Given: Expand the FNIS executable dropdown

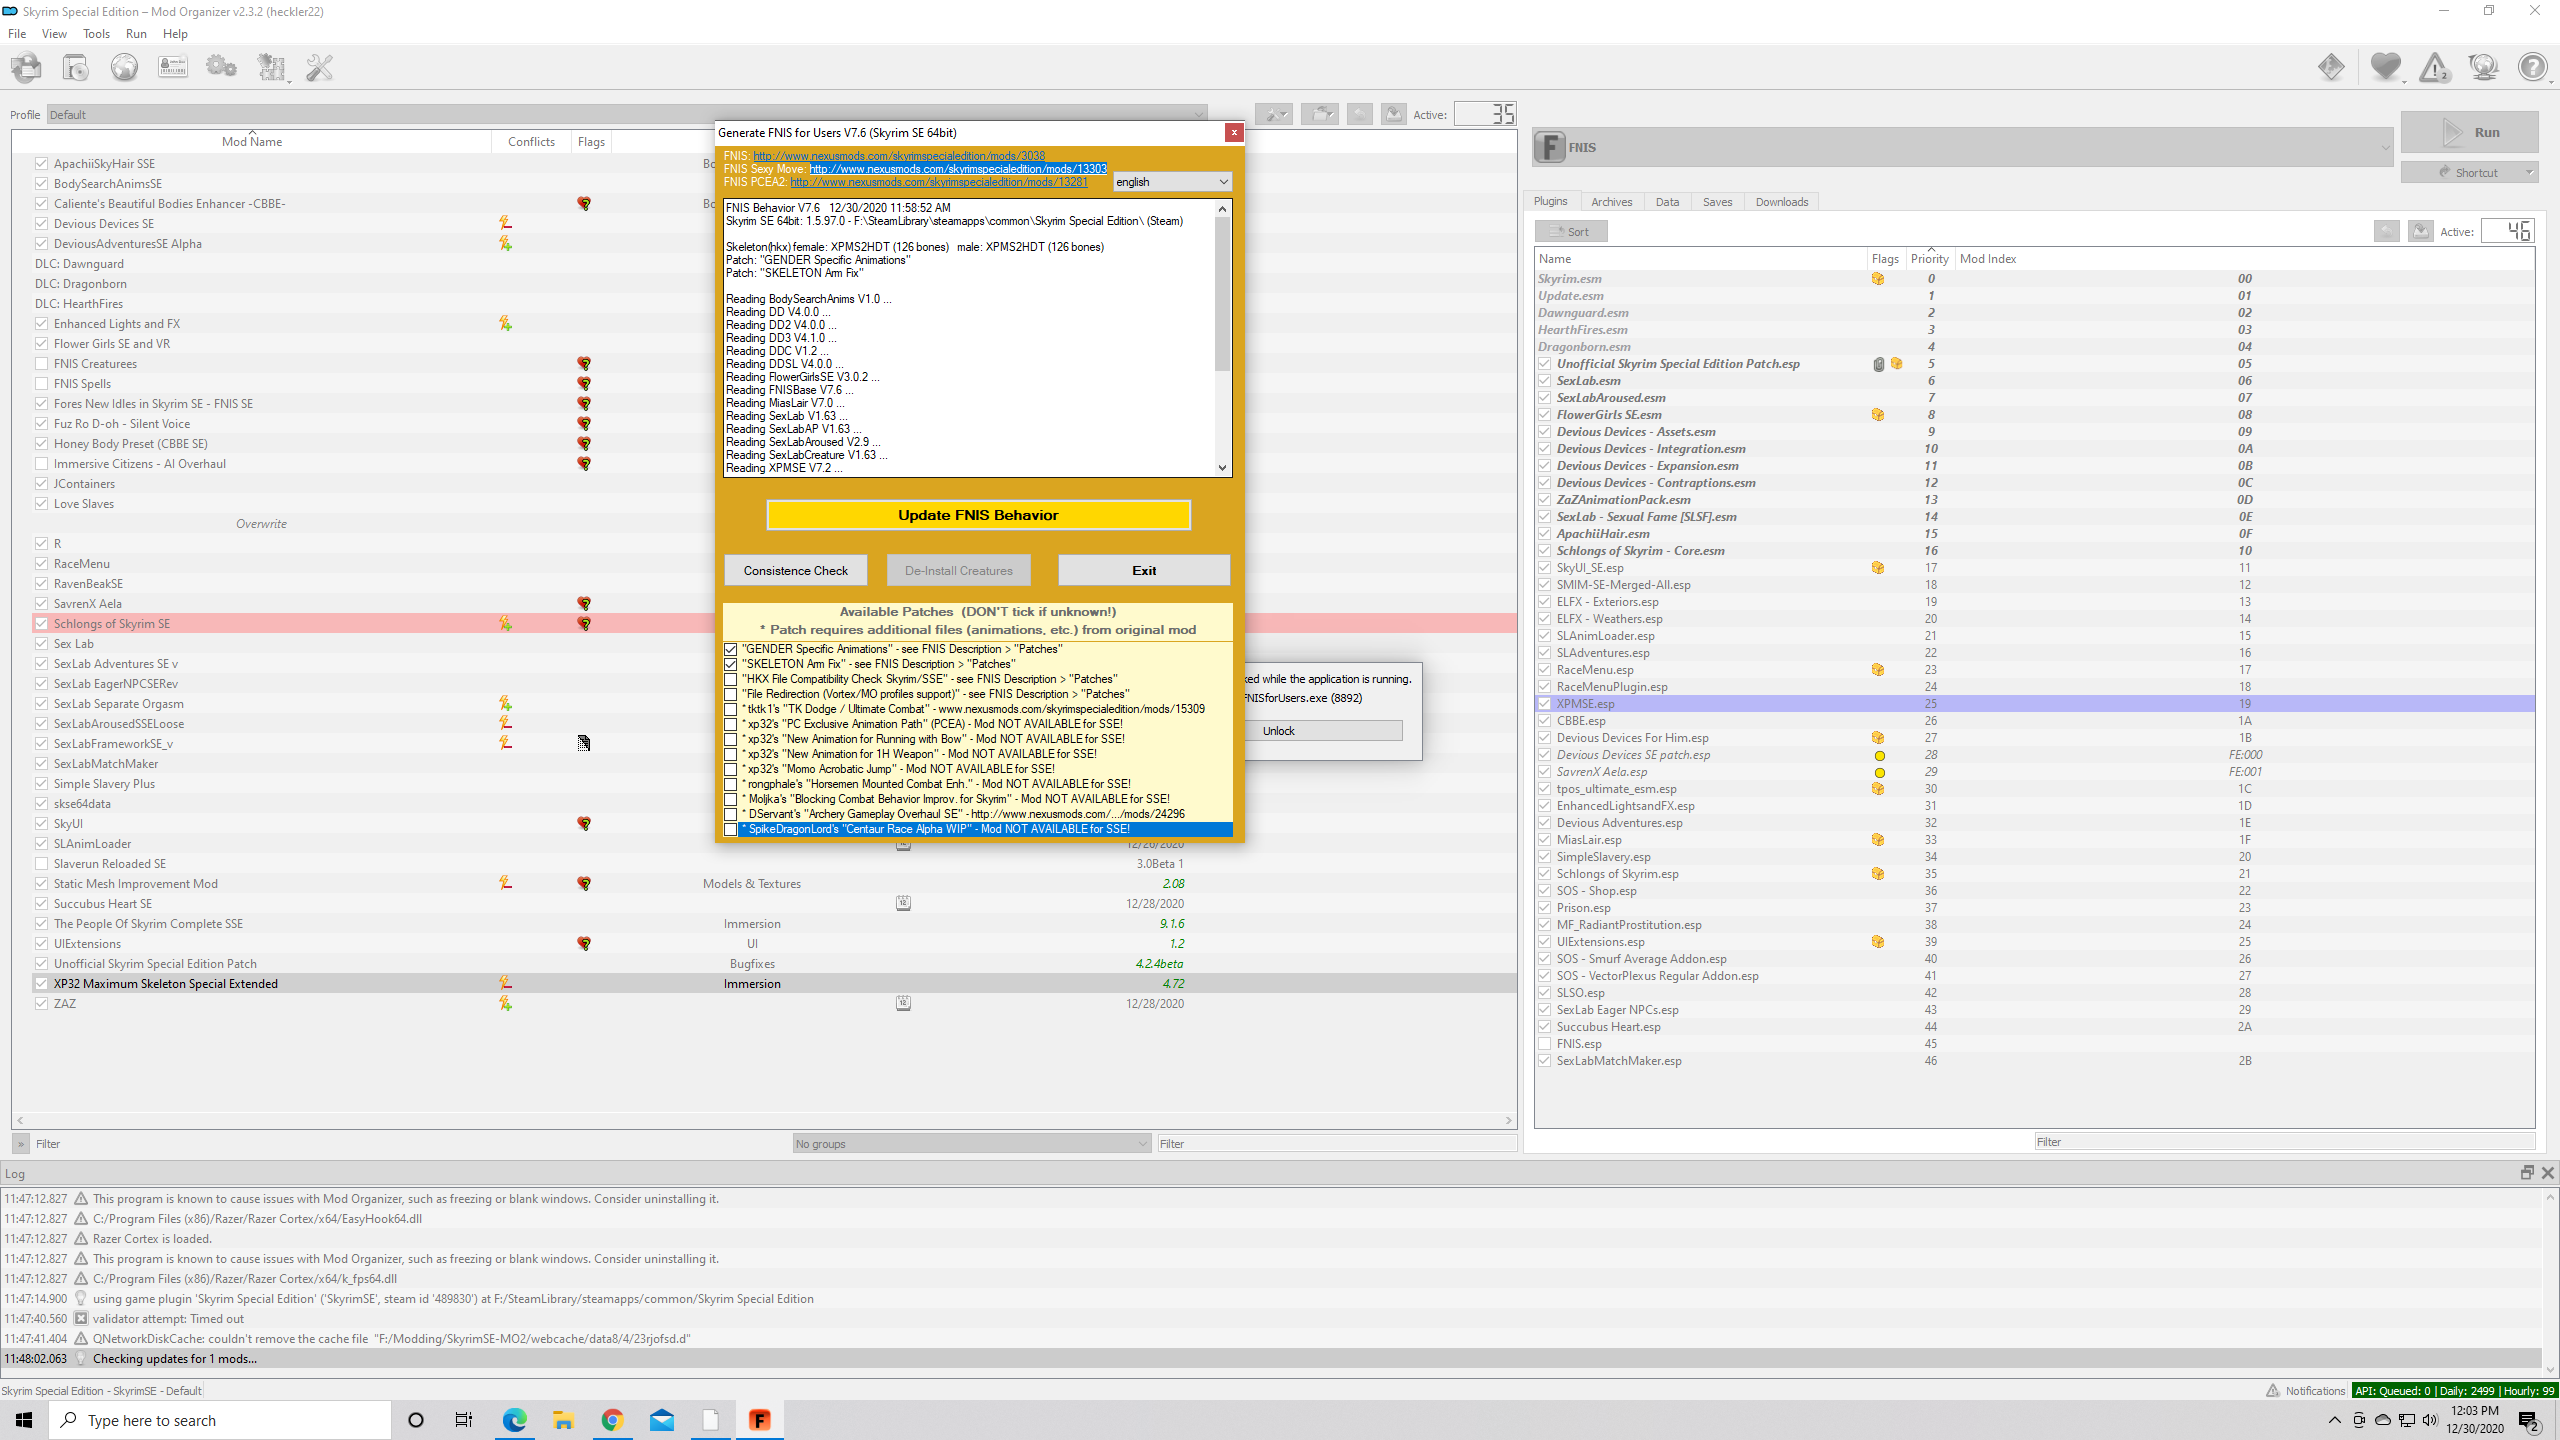Looking at the screenshot, I should point(1963,148).
